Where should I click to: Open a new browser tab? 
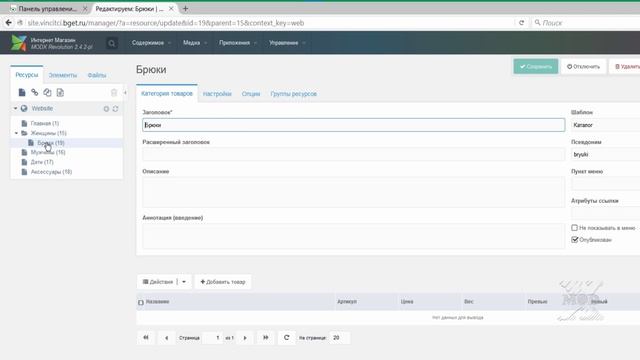(x=185, y=8)
